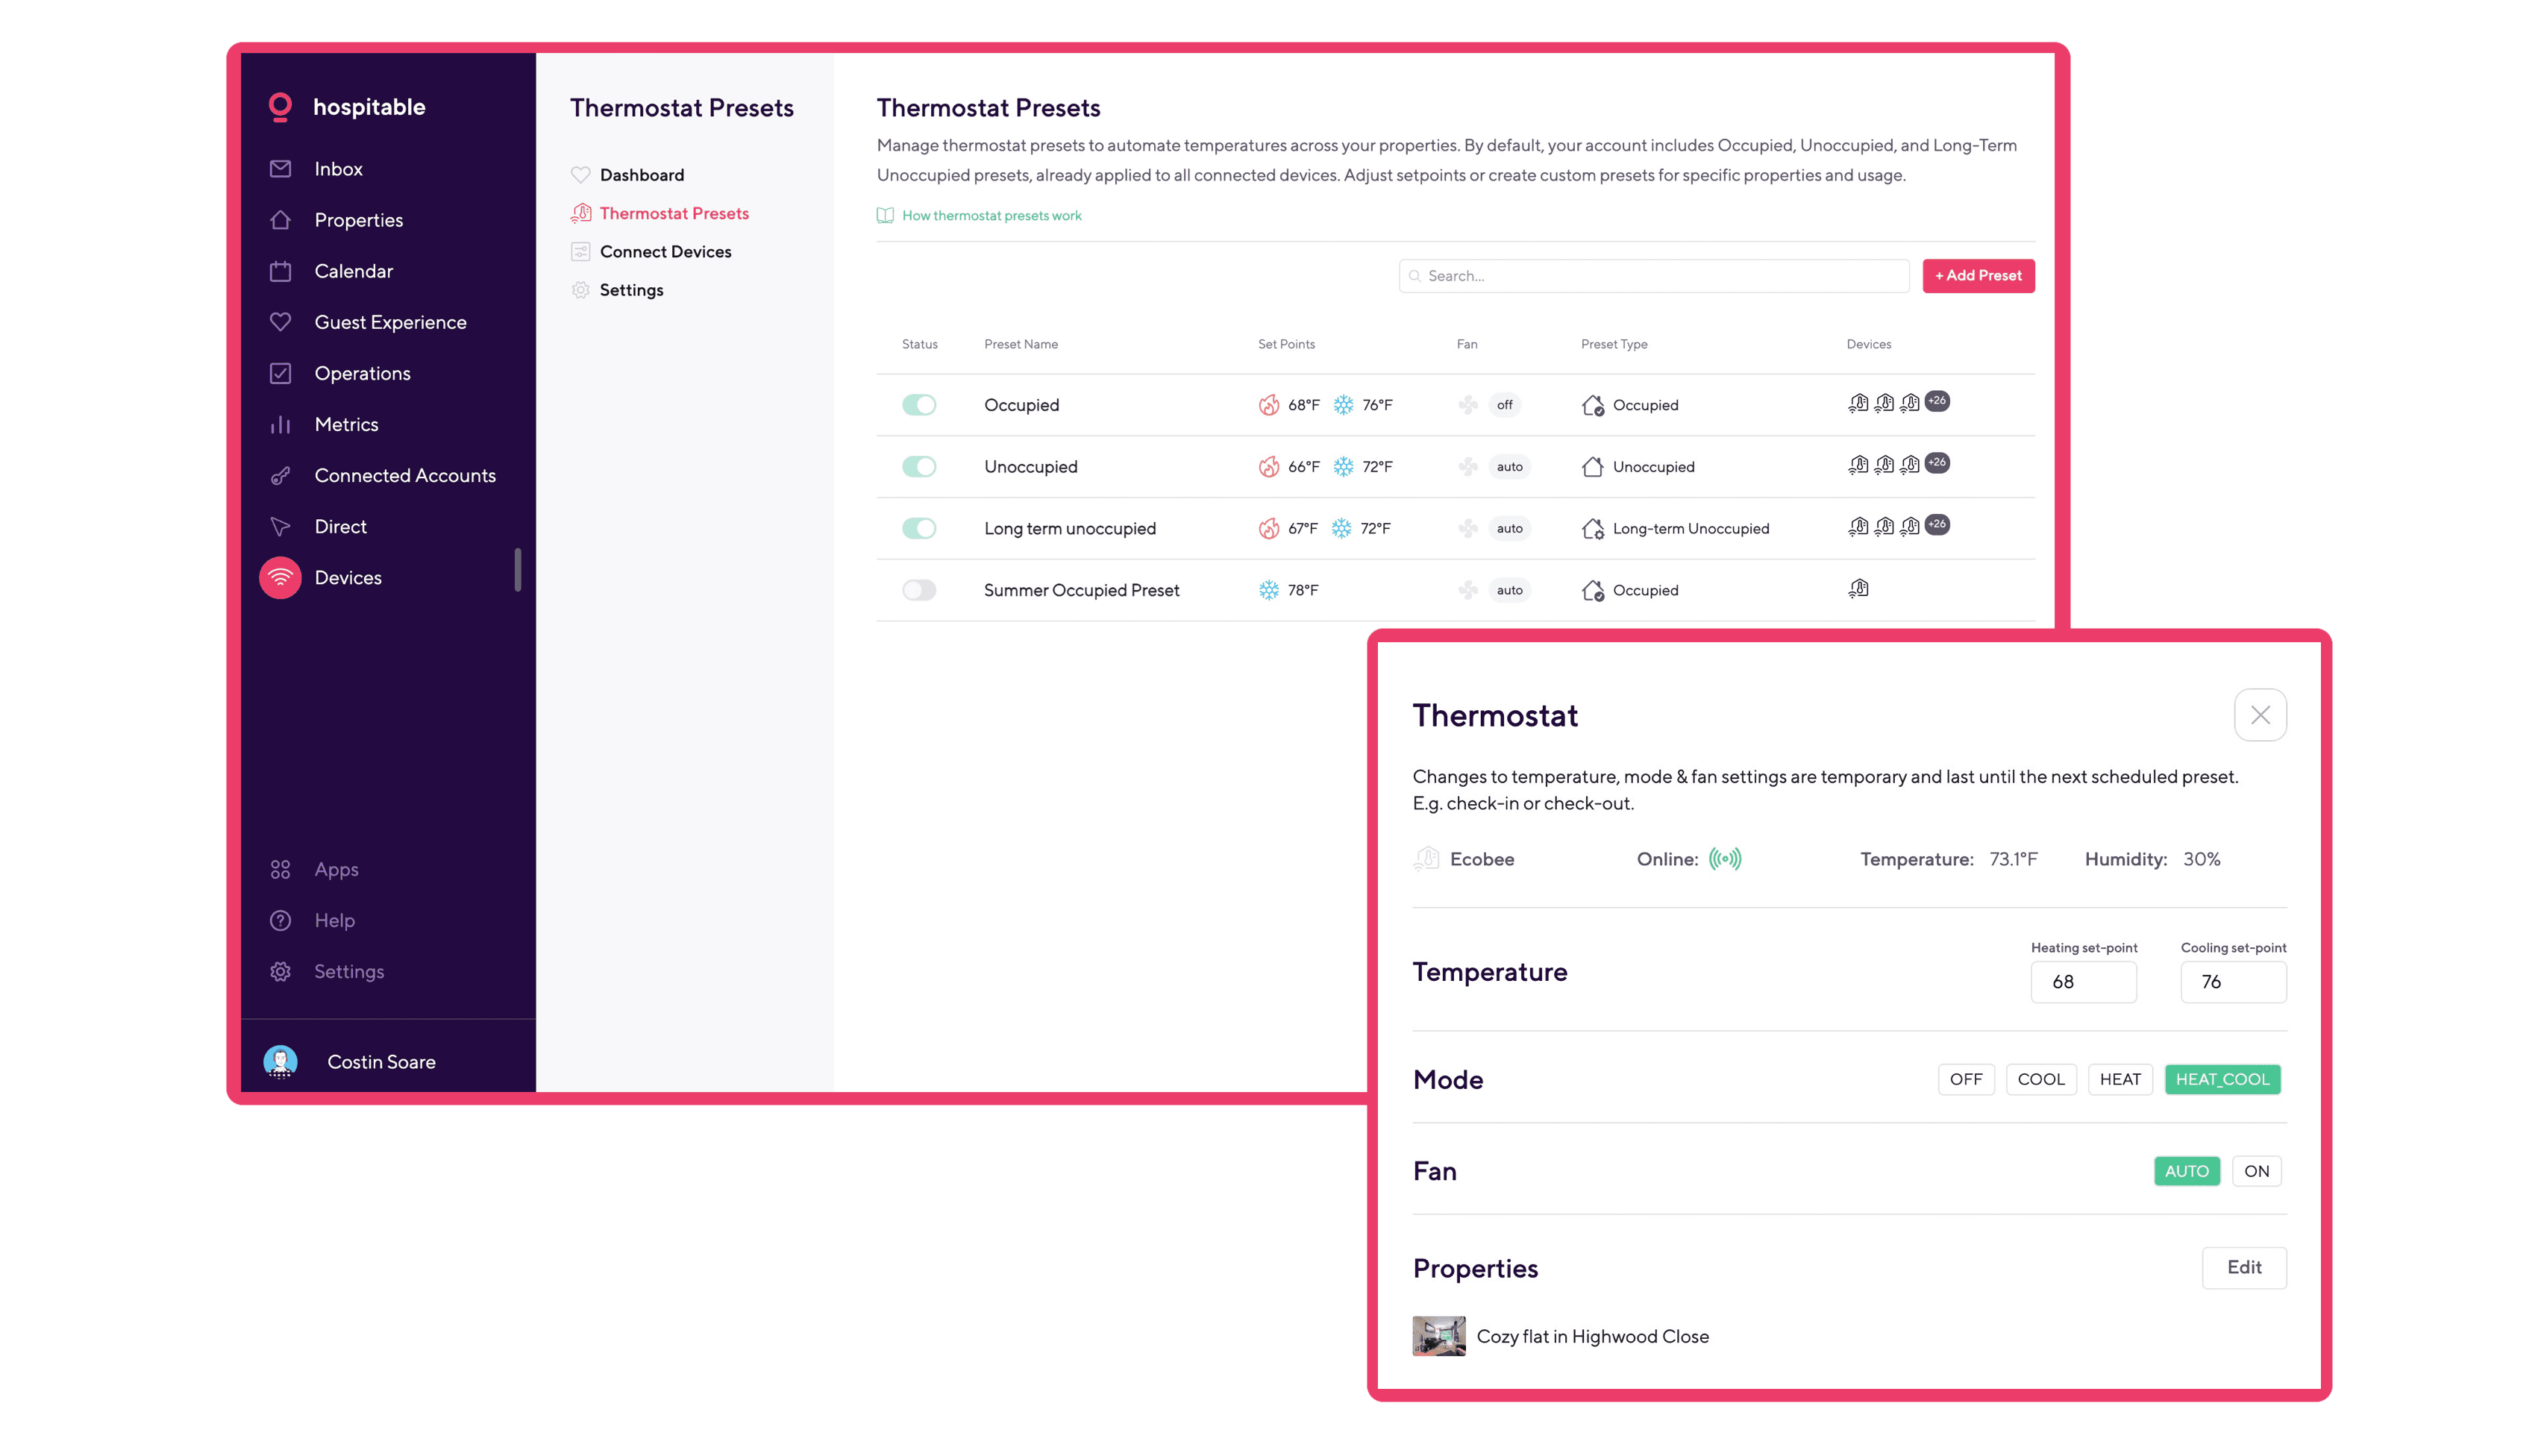Click Edit button for Properties
This screenshot has width=2541, height=1456.
2243,1267
